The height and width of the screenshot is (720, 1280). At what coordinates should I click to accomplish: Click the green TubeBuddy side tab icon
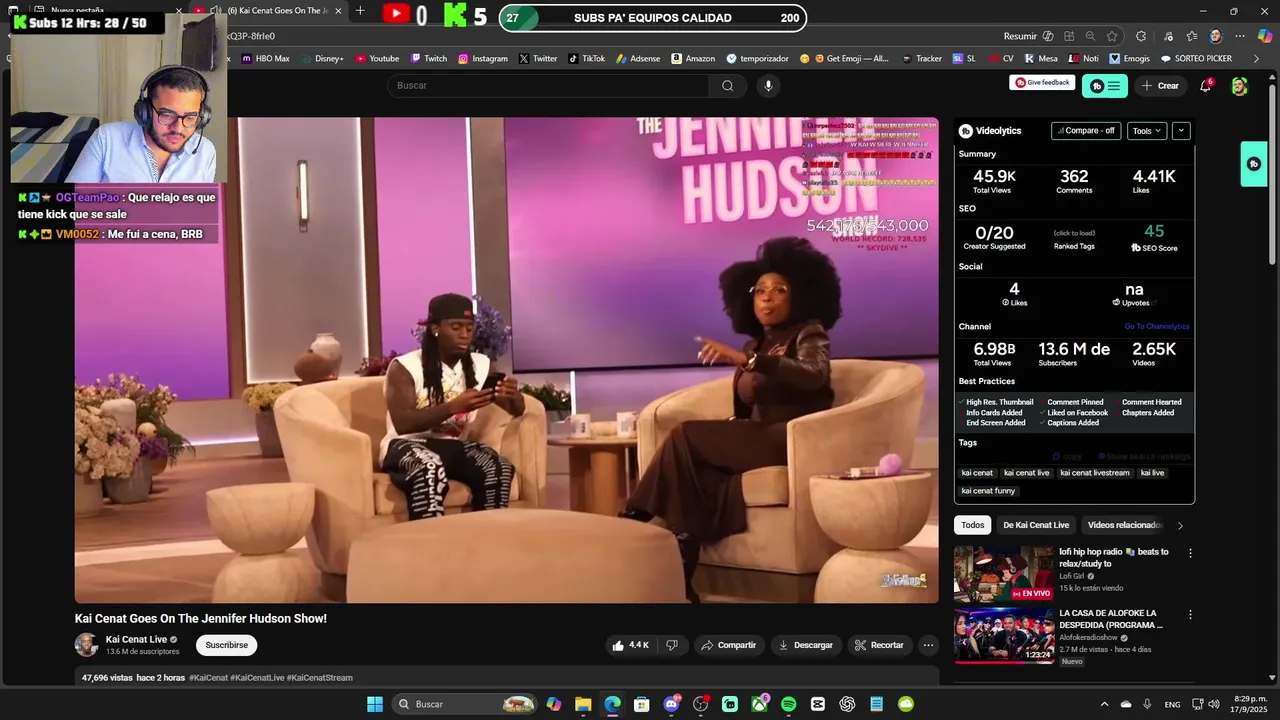pyautogui.click(x=1254, y=164)
